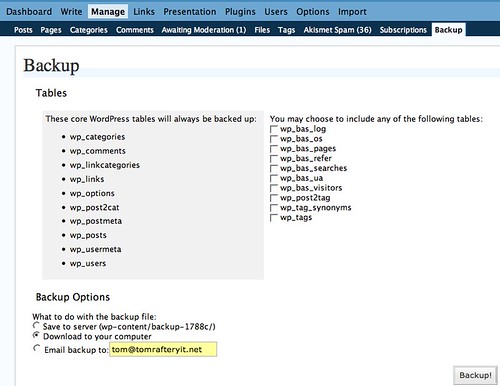The image size is (500, 386).
Task: Open the Links menu
Action: tap(144, 12)
